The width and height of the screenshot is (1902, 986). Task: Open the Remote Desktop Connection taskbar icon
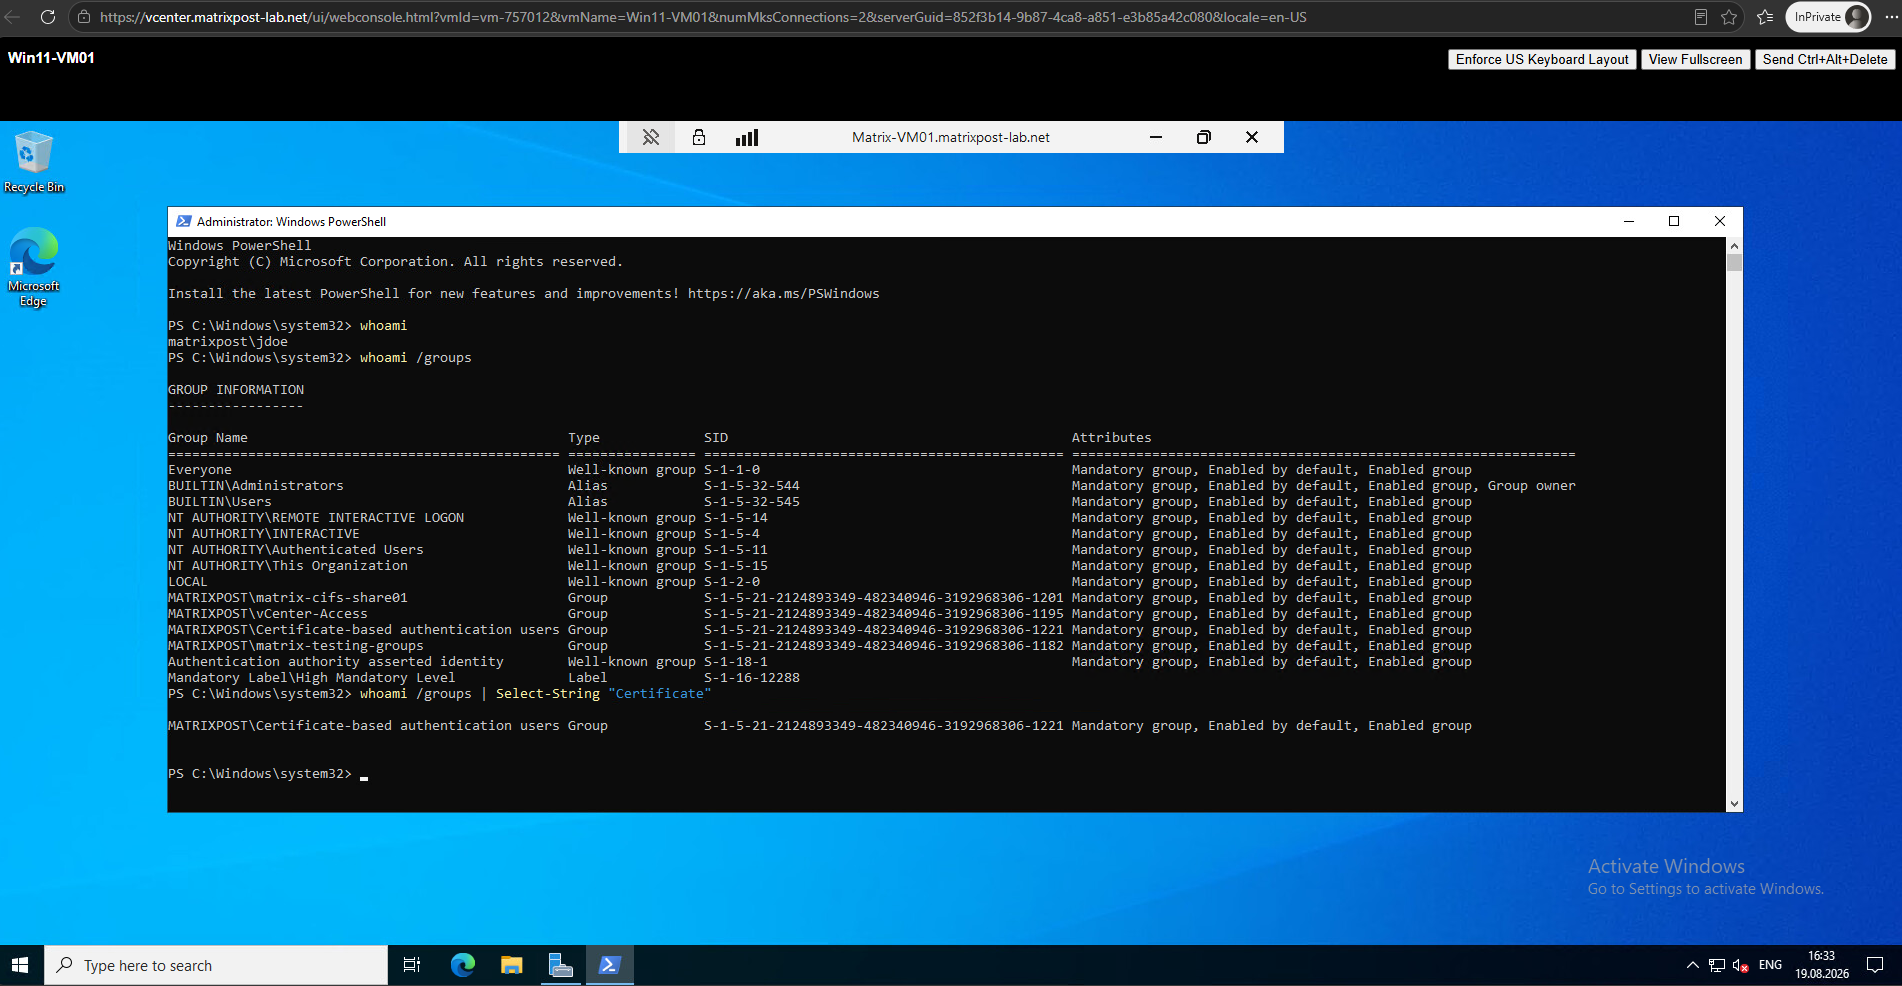click(560, 965)
